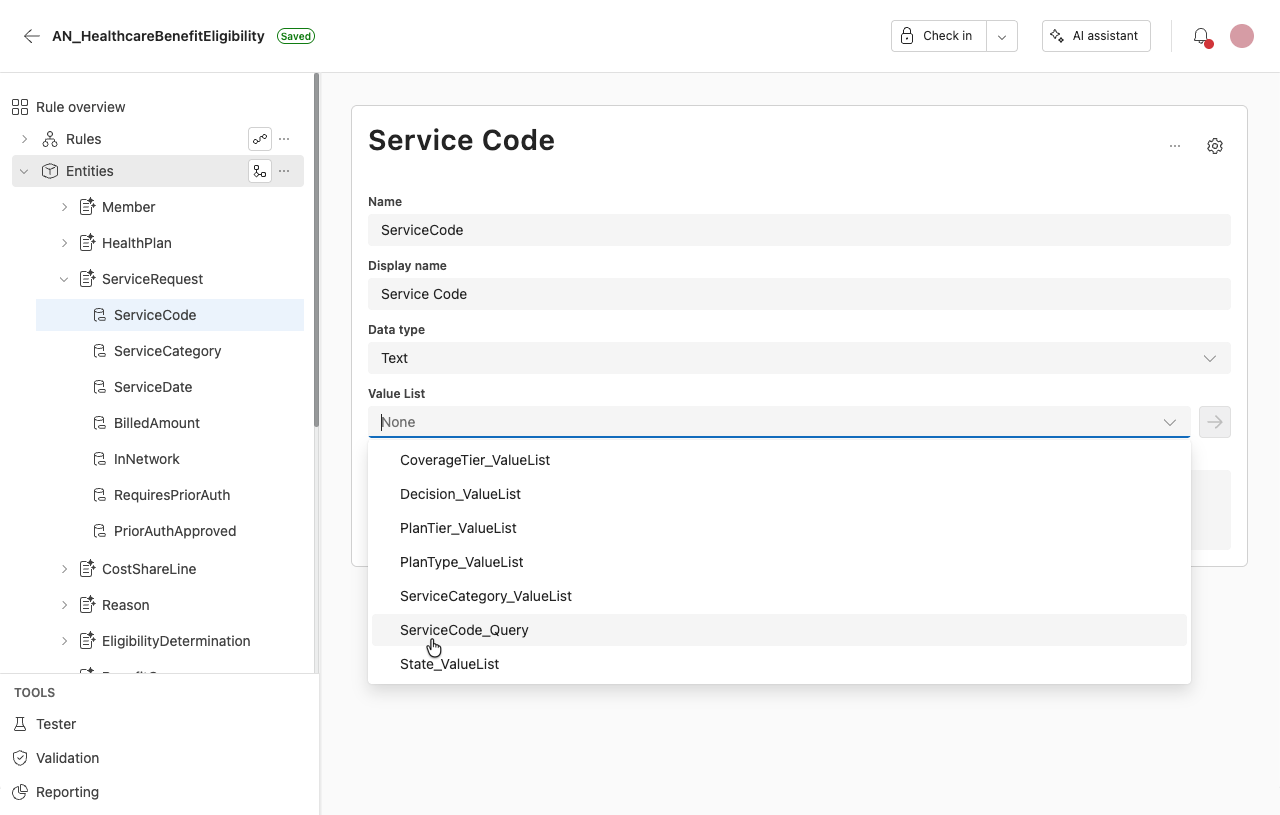Expand the HealthPlan entity
1280x815 pixels.
point(65,243)
